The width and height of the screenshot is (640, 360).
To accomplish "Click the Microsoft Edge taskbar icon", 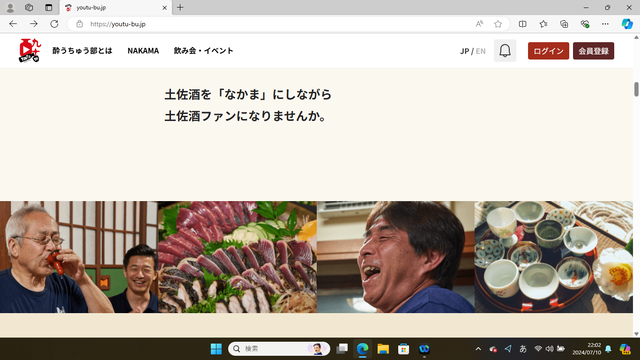I will [362, 349].
